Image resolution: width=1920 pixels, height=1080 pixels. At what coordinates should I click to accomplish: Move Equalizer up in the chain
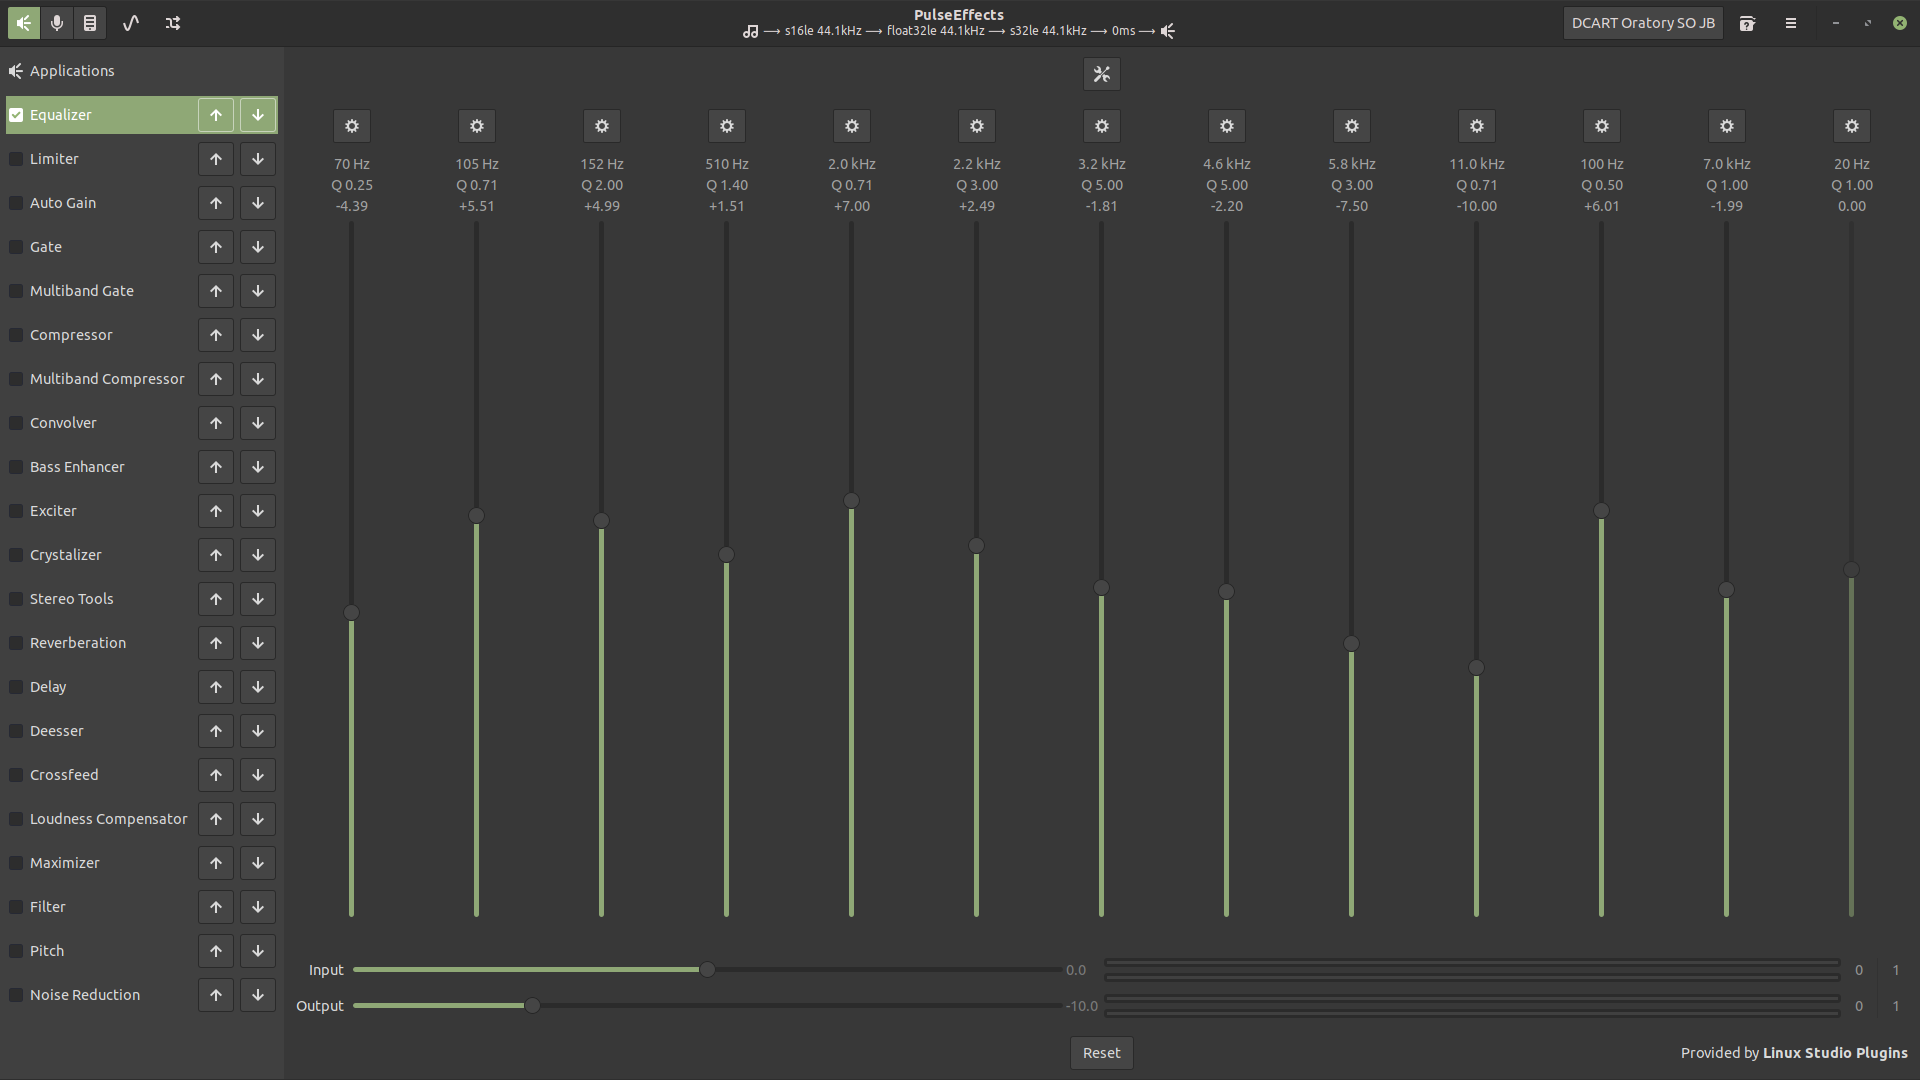(x=216, y=115)
